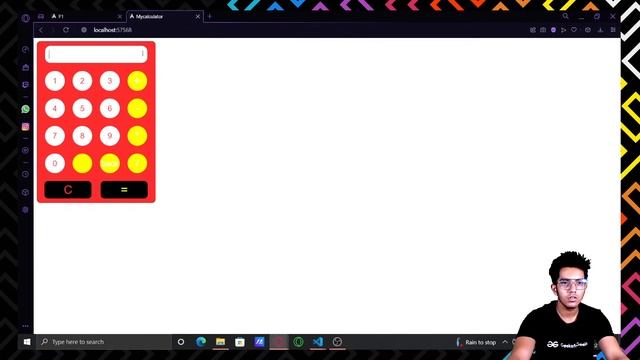Open the Twitch sidebar panel

point(25,84)
